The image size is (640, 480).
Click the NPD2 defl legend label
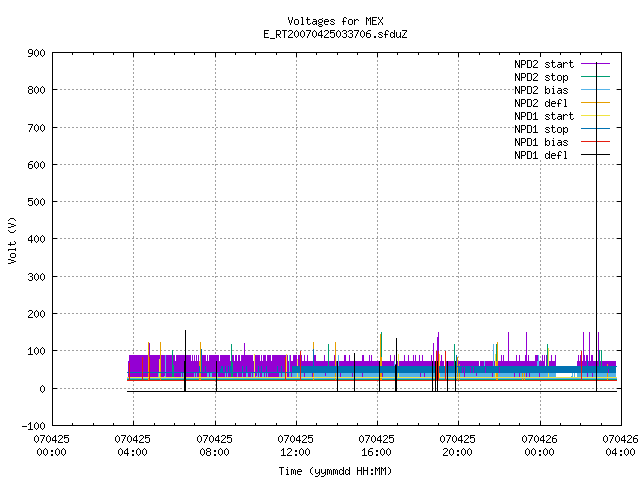pos(541,103)
